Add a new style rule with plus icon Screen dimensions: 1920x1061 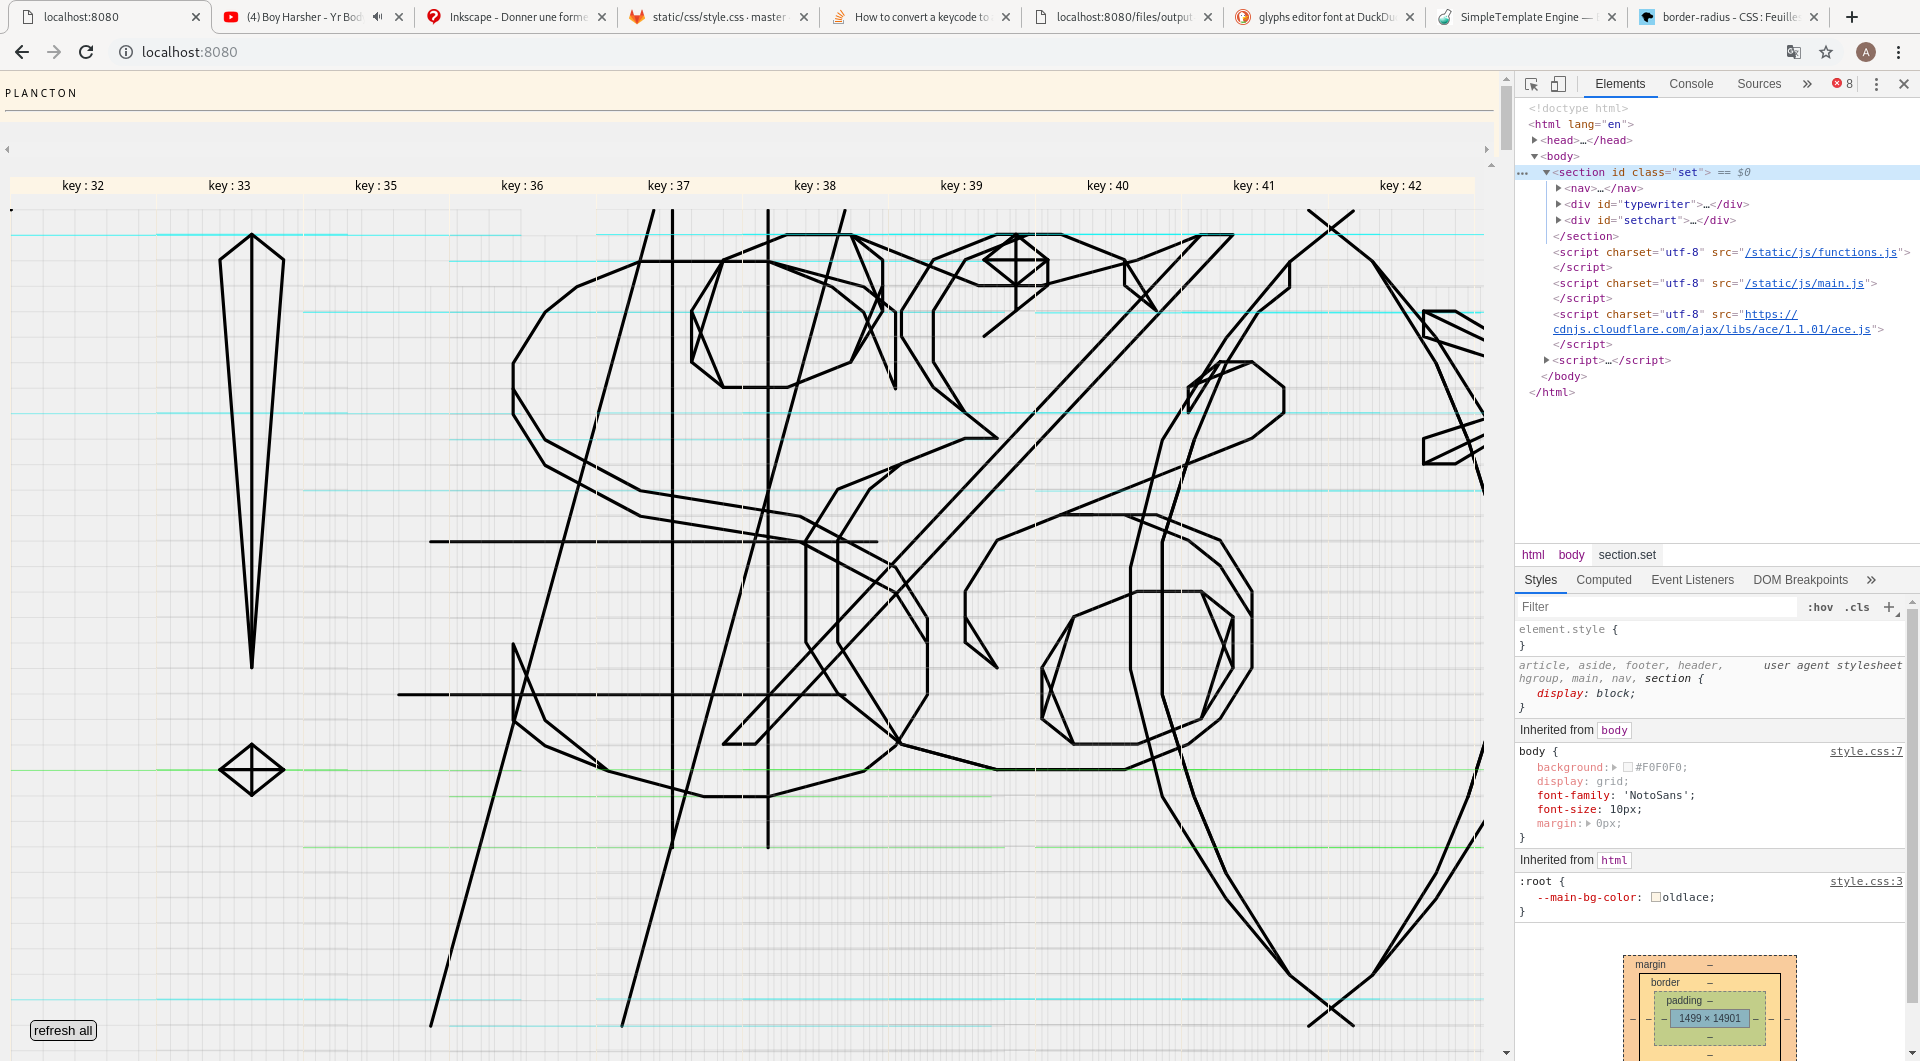click(1889, 607)
